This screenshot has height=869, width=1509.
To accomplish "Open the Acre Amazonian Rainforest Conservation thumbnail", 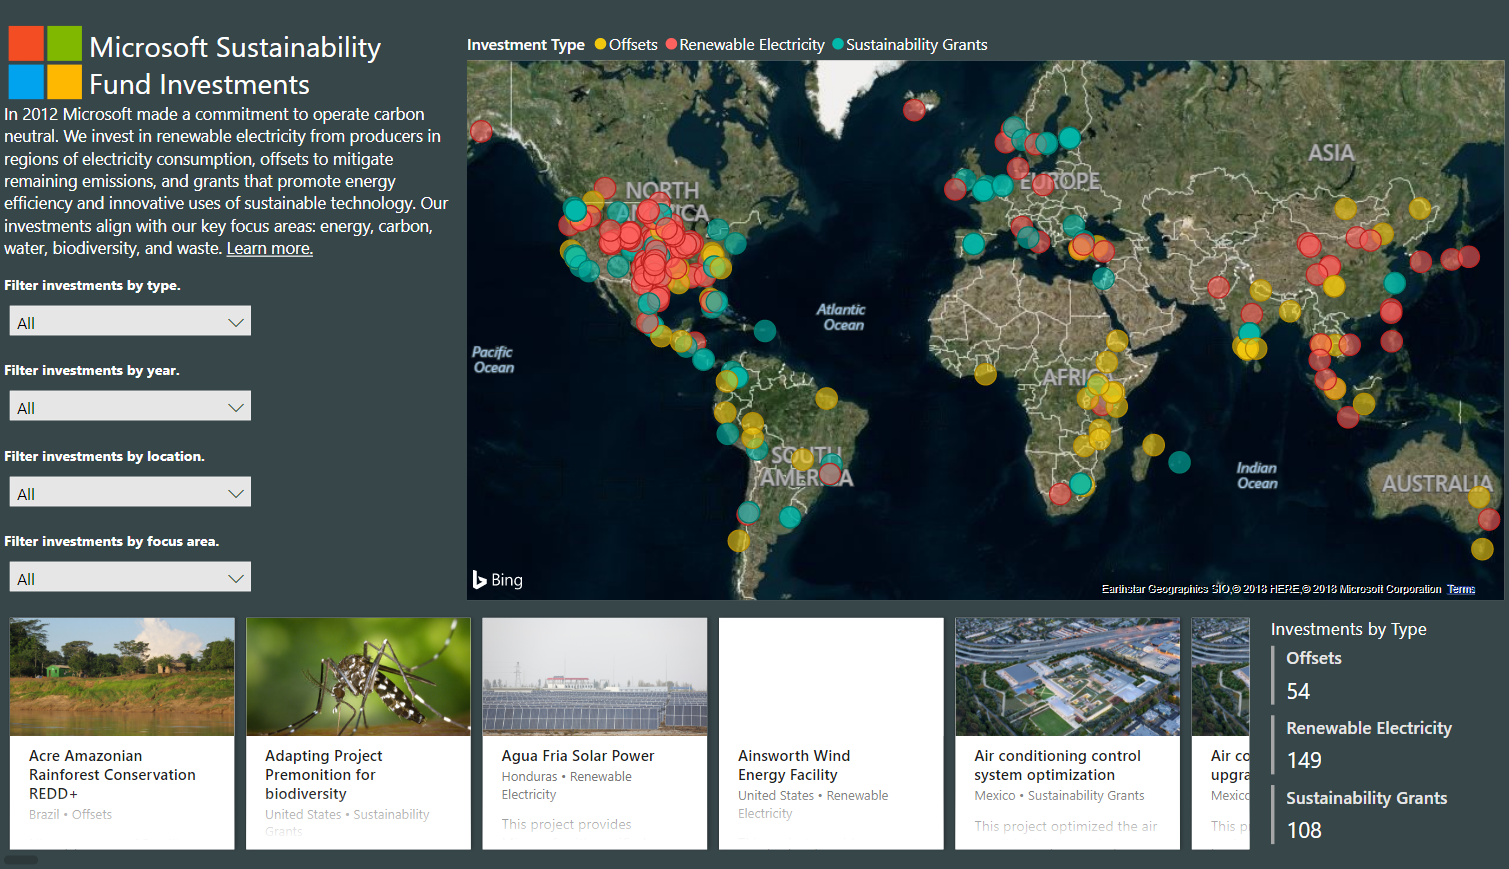I will point(122,677).
